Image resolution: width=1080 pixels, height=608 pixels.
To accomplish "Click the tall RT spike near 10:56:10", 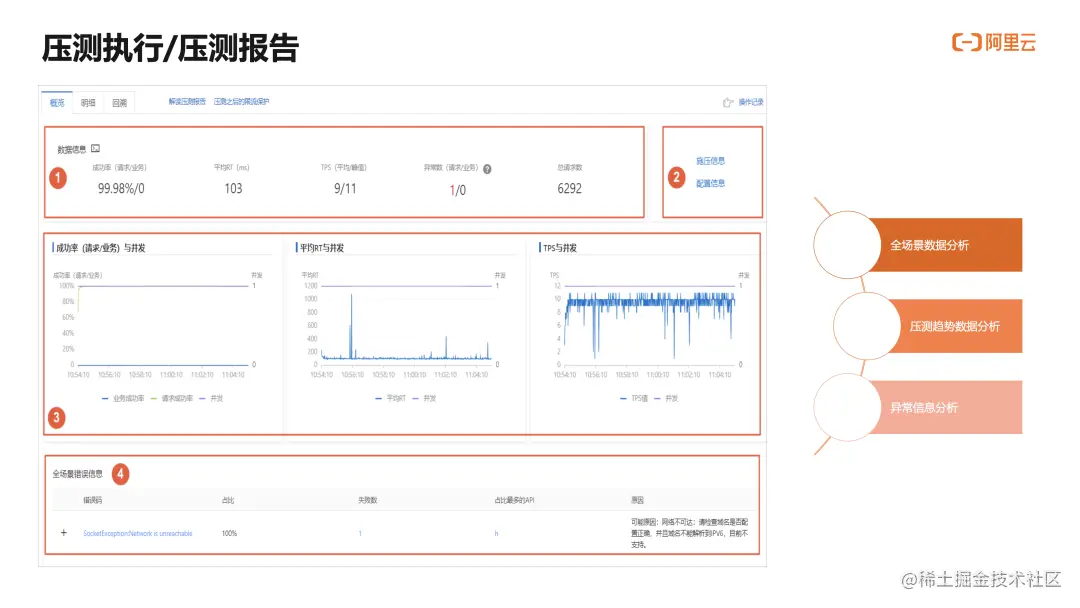I will (352, 326).
